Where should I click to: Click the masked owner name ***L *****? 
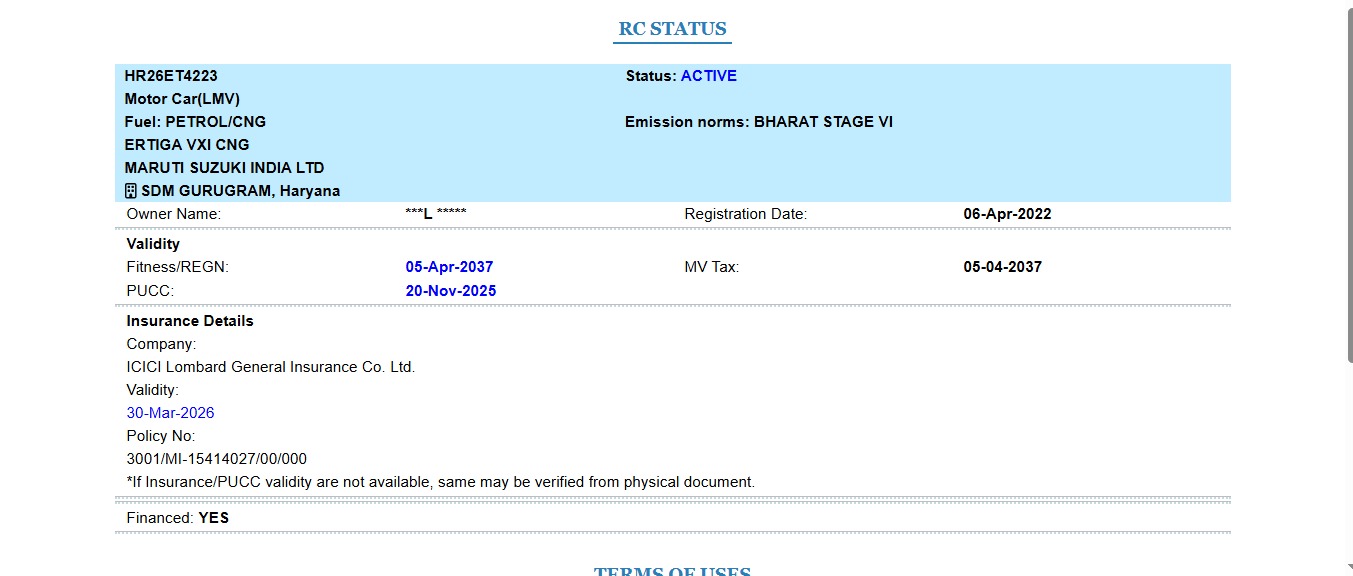436,214
